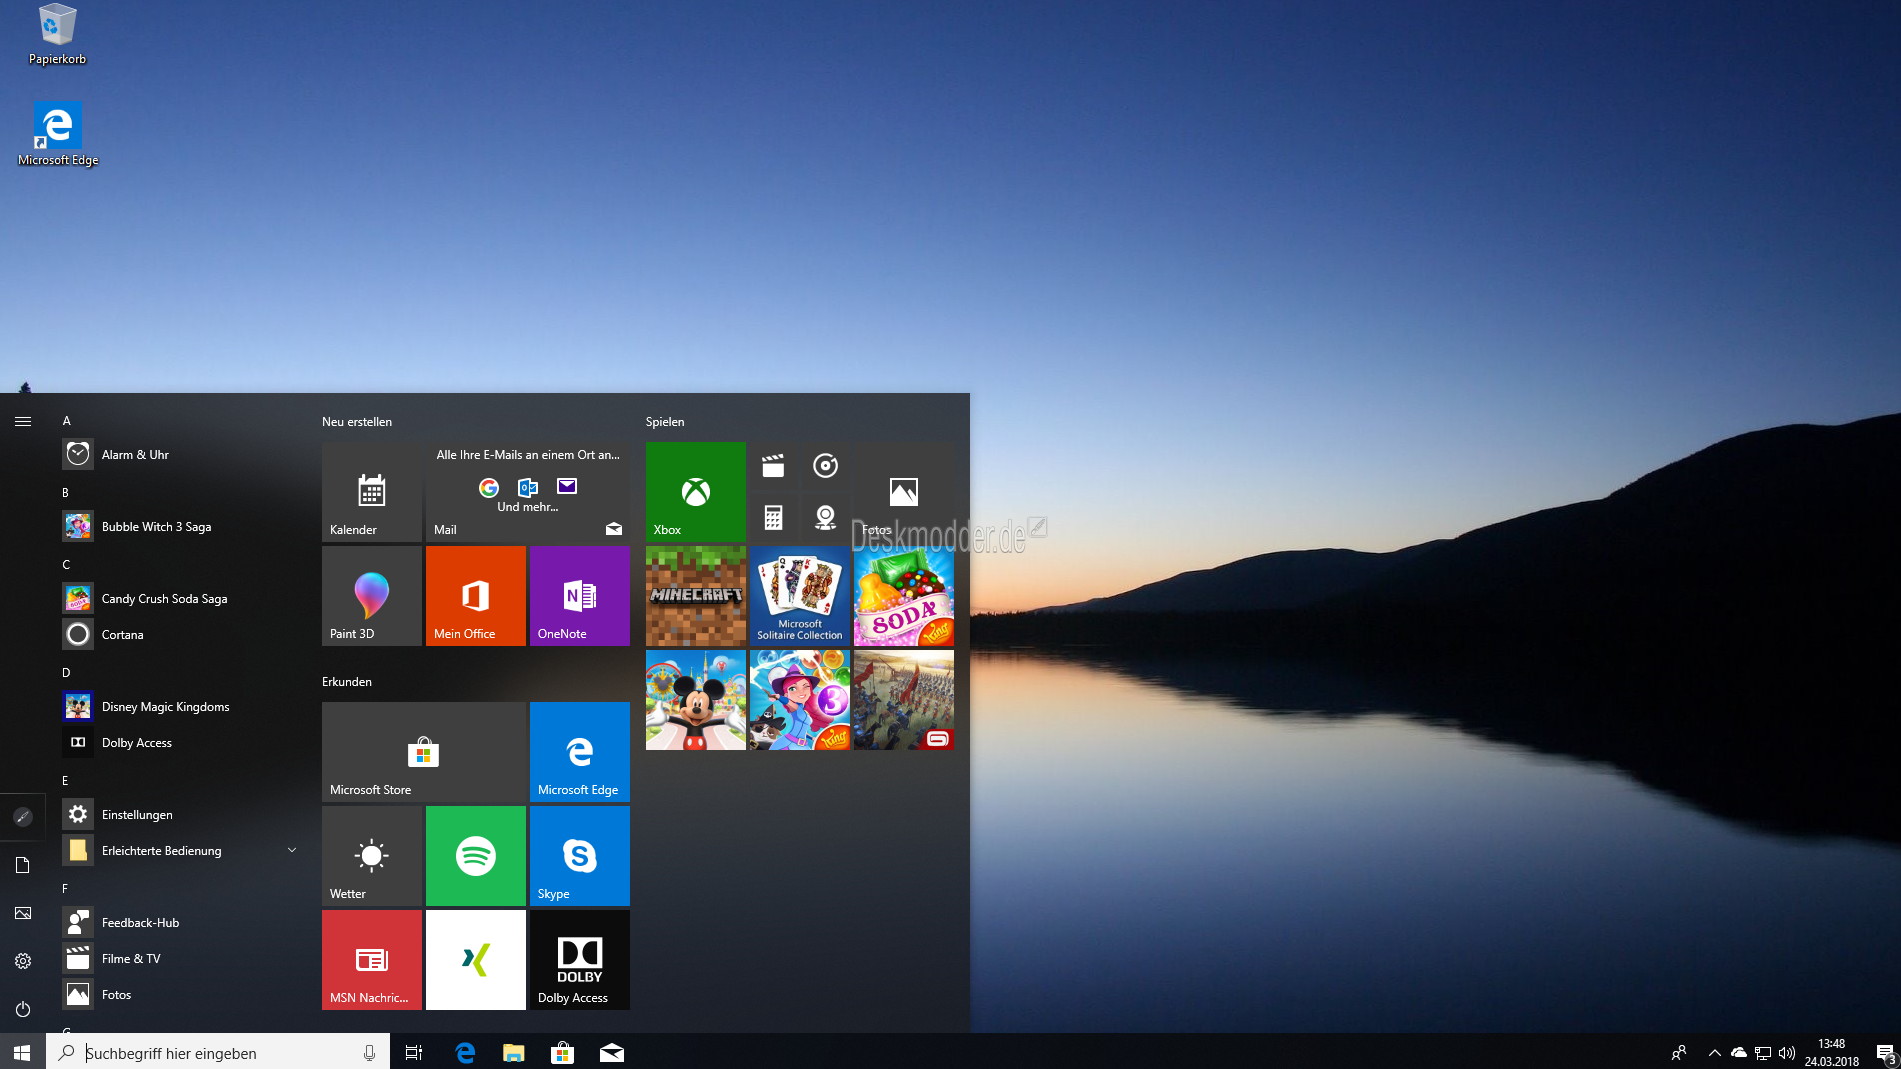Click the Spielen group title
The width and height of the screenshot is (1901, 1069).
(665, 422)
